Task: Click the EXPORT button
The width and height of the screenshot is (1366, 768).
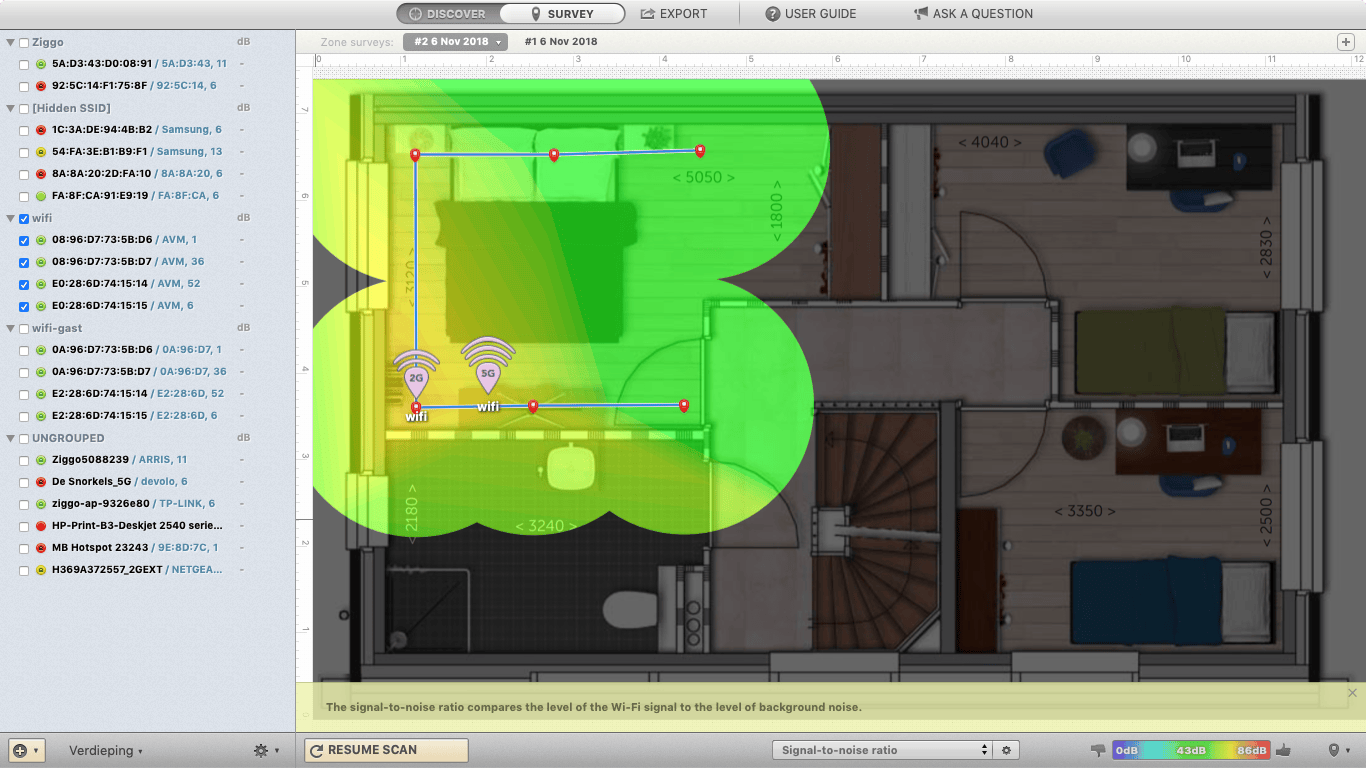Action: click(674, 14)
